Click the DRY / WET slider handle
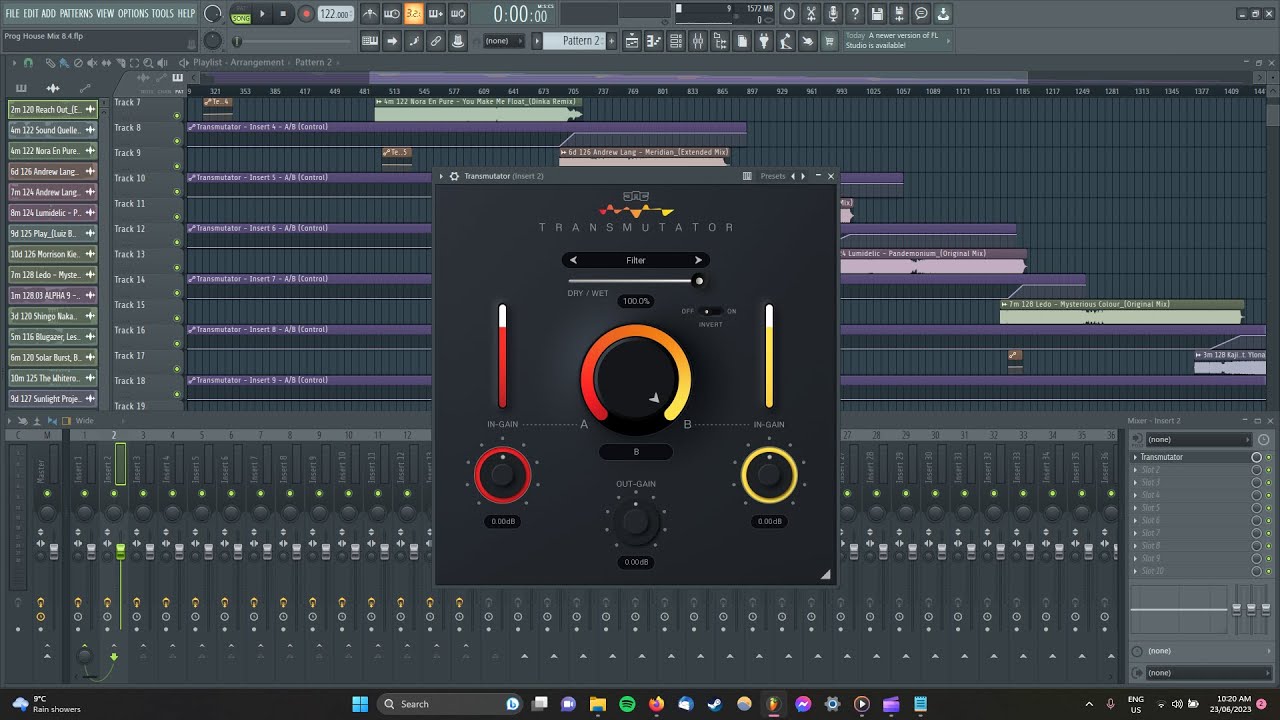Image resolution: width=1280 pixels, height=720 pixels. 699,281
